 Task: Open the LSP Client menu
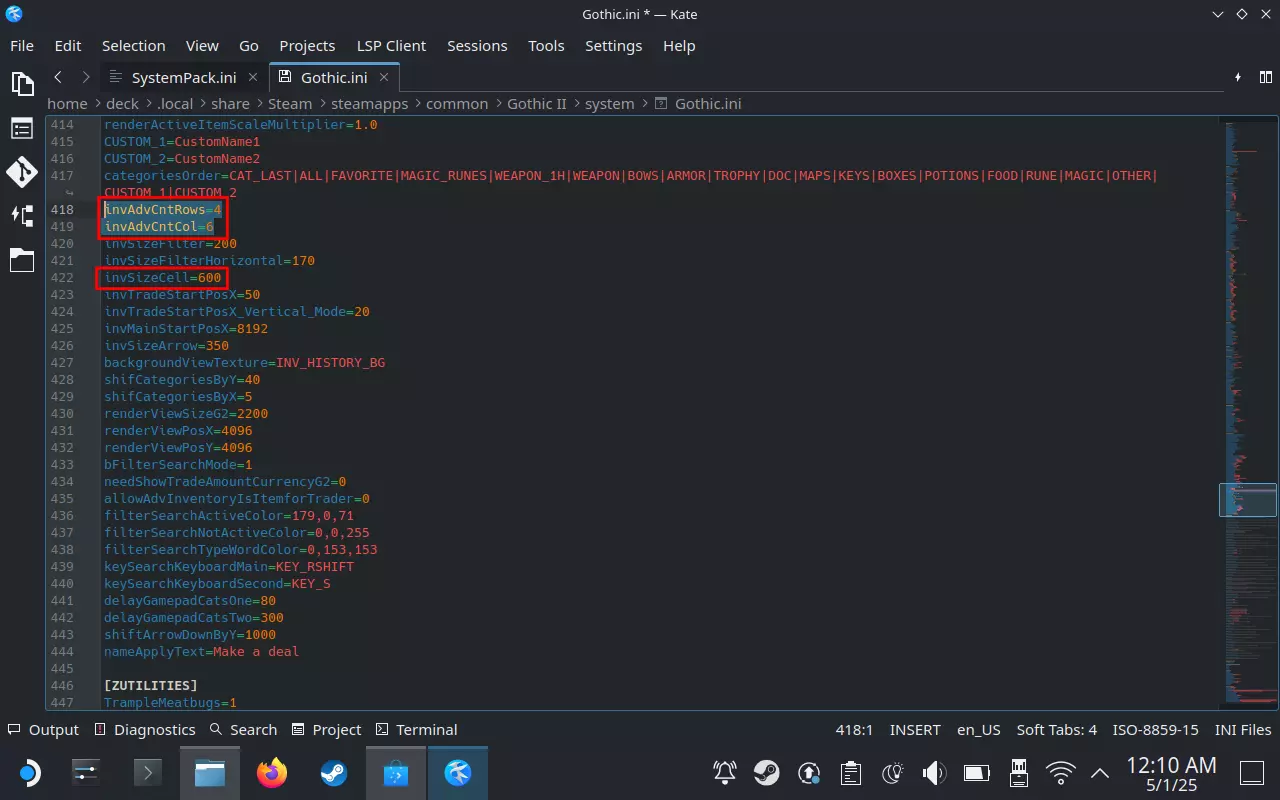coord(391,46)
